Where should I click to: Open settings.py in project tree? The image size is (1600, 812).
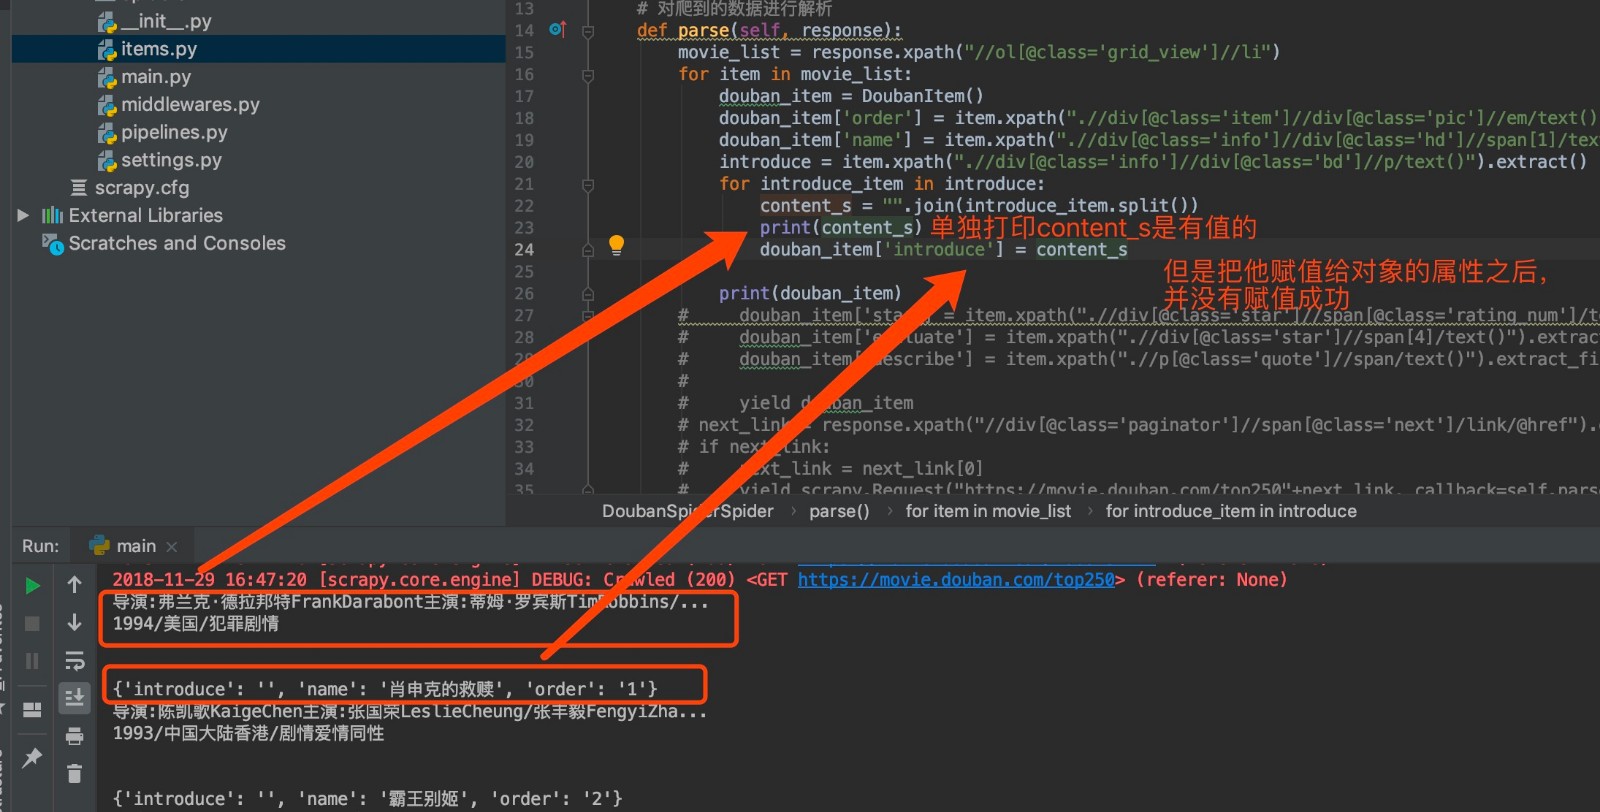click(x=171, y=160)
